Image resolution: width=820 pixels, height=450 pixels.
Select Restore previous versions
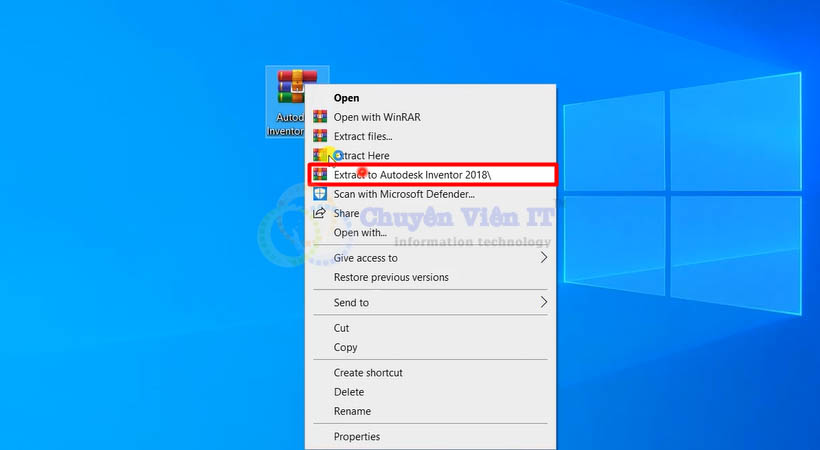point(391,277)
